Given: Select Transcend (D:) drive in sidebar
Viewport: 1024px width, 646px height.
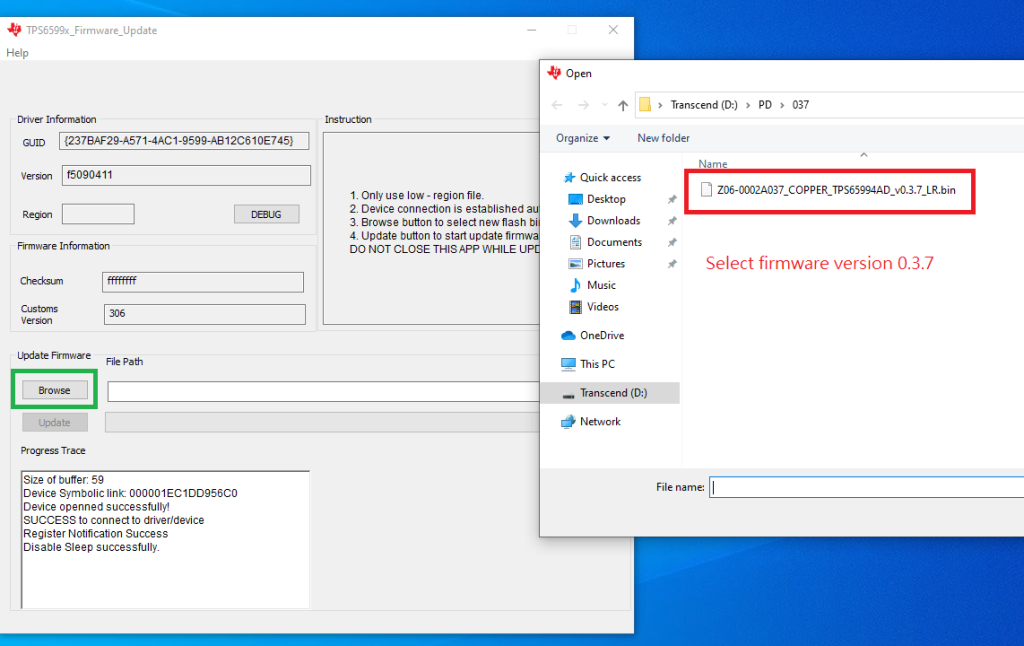Looking at the screenshot, I should click(613, 393).
